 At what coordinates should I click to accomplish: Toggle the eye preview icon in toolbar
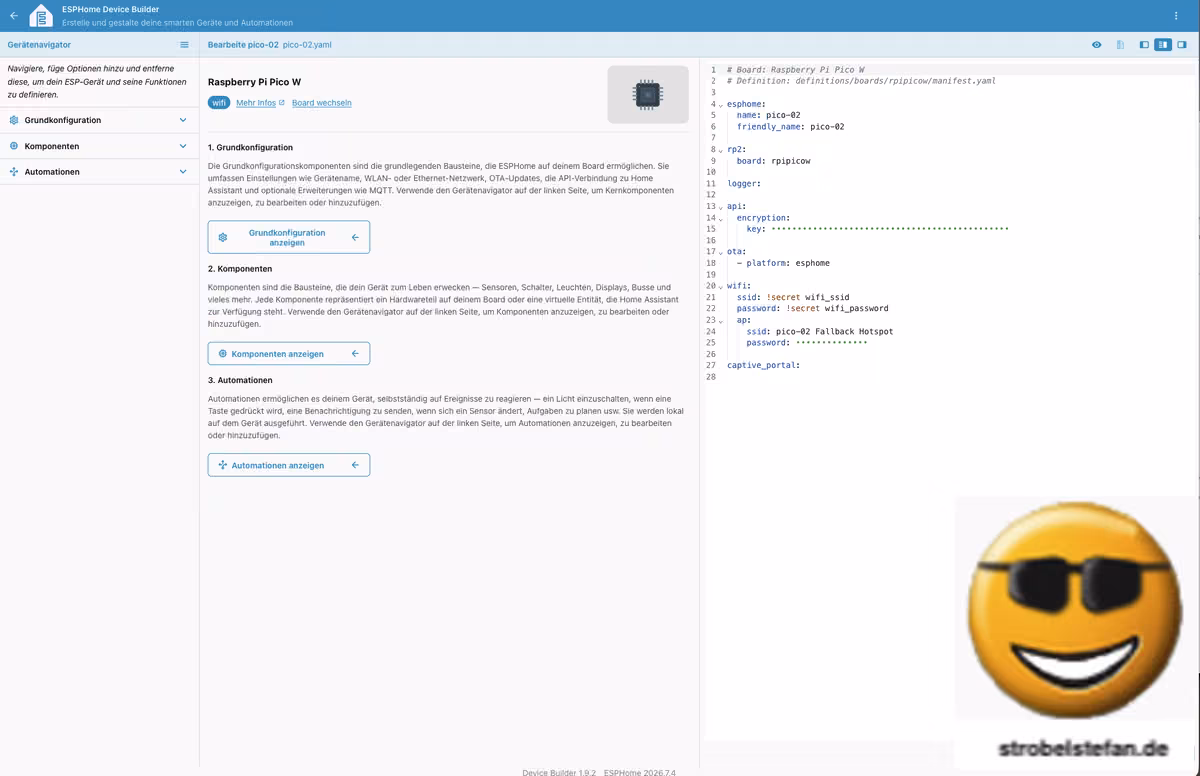(1097, 45)
